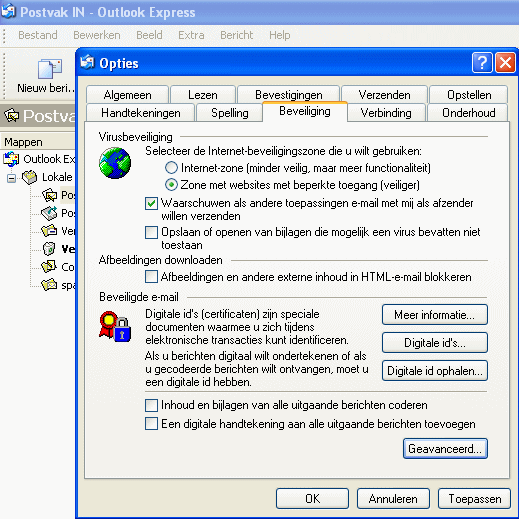Click the Meer informatie button
The width and height of the screenshot is (519, 519).
tap(435, 314)
